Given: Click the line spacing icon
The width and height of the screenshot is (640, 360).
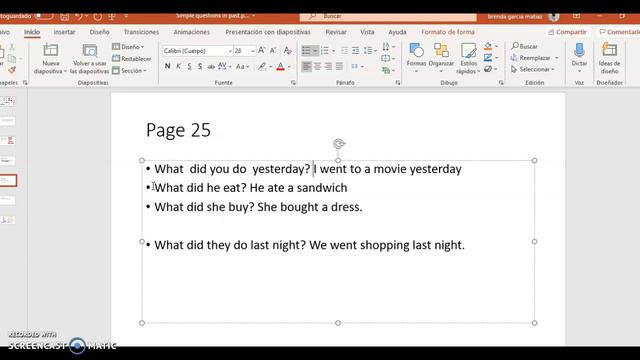Looking at the screenshot, I should point(368,51).
